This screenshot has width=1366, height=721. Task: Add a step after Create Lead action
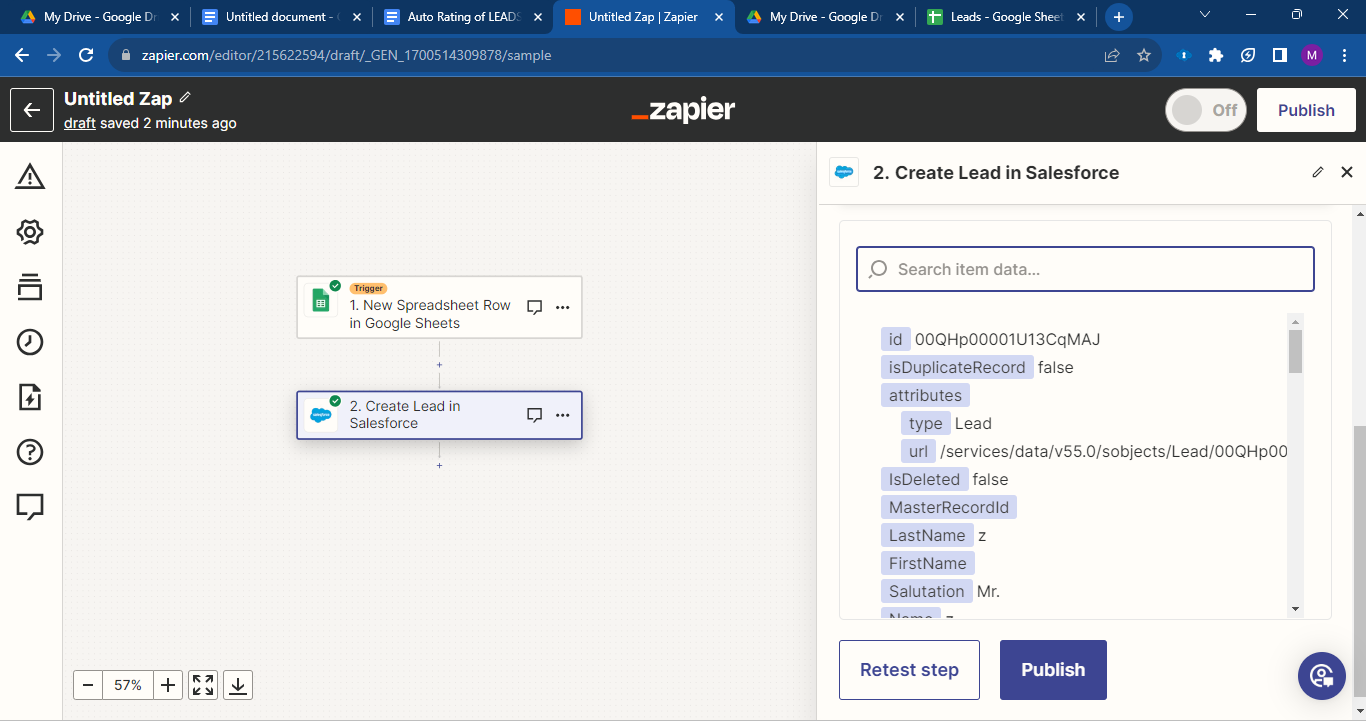click(x=439, y=465)
